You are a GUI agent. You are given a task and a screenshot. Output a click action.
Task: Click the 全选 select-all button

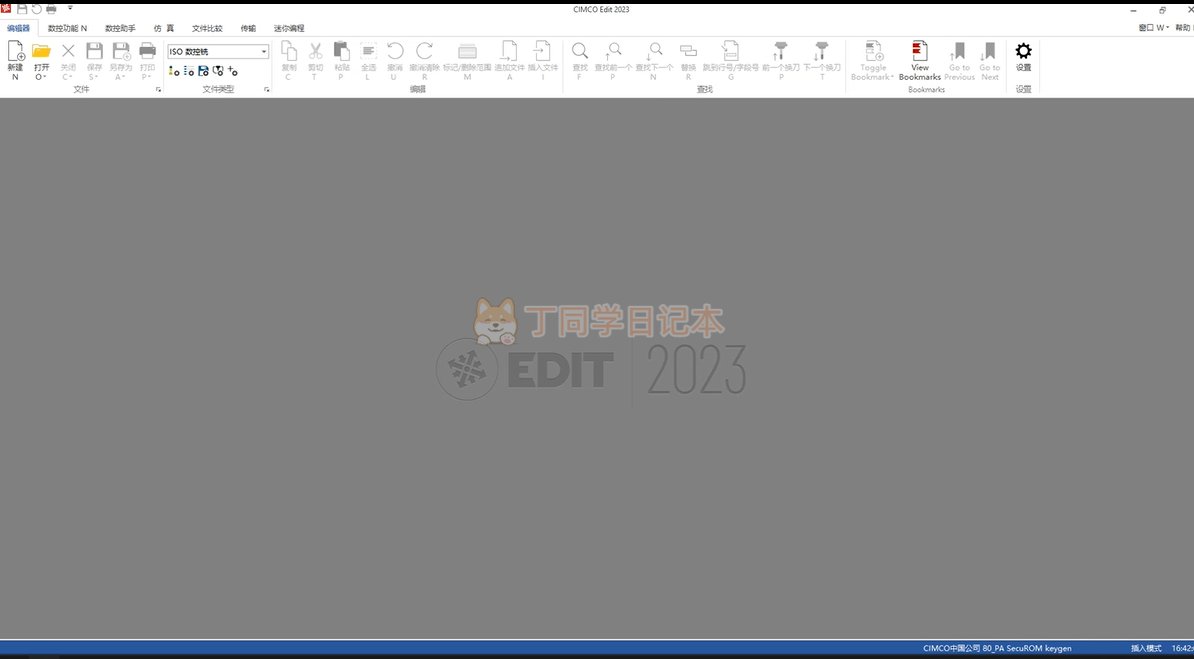point(368,60)
